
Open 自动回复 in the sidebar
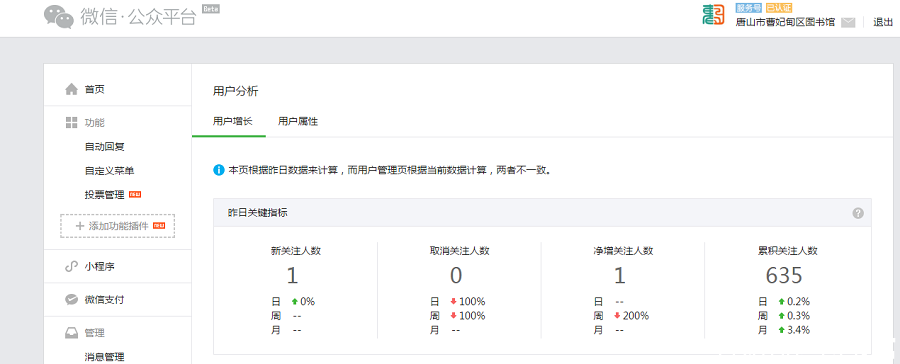coord(104,147)
